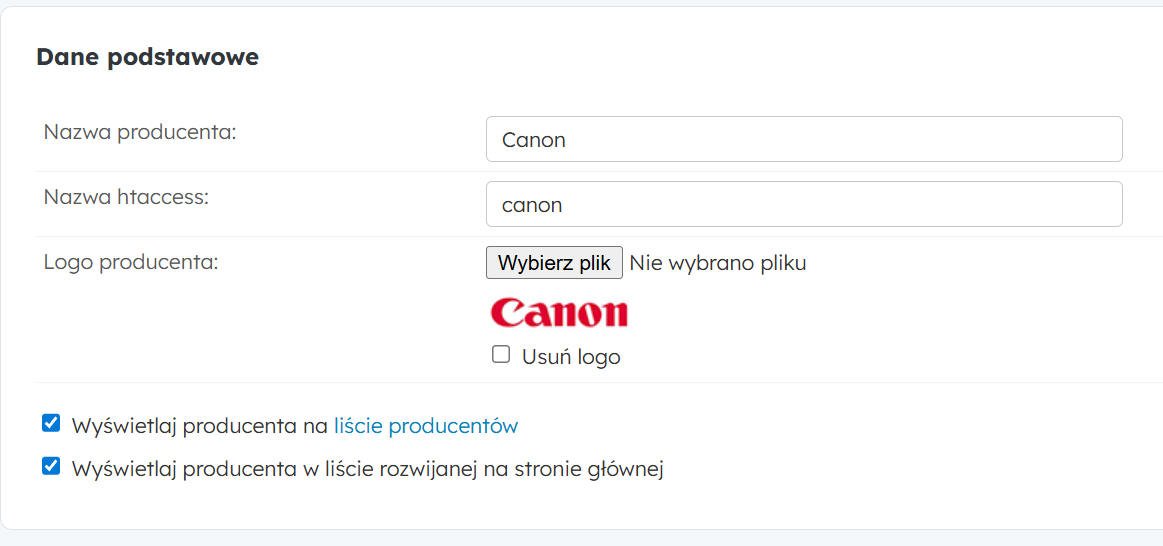Click the Canon logo image
The width and height of the screenshot is (1163, 546).
click(x=559, y=313)
